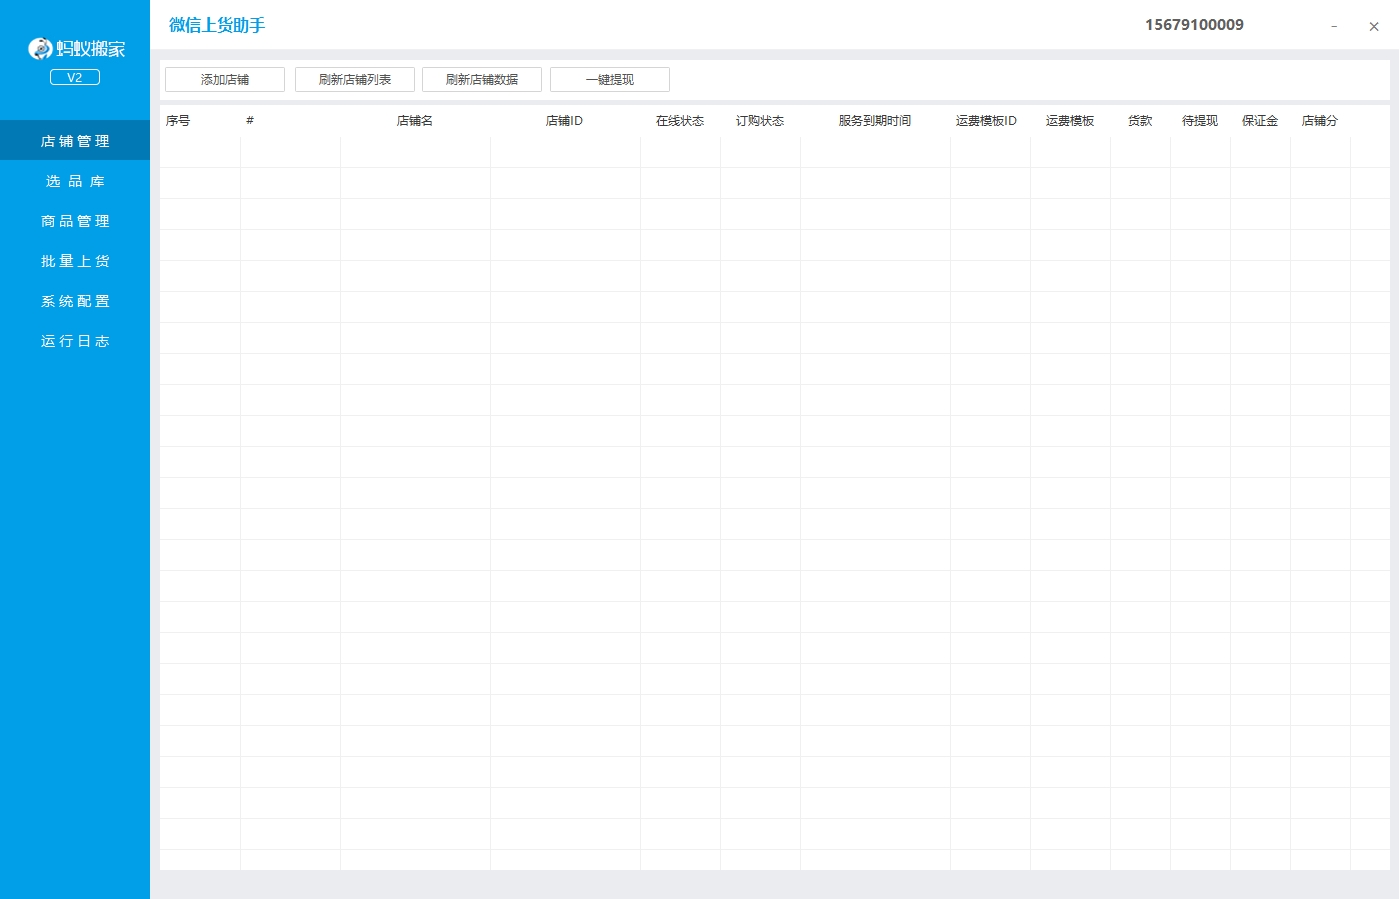Sort by 店铺ID column header
The image size is (1399, 899).
pyautogui.click(x=564, y=121)
